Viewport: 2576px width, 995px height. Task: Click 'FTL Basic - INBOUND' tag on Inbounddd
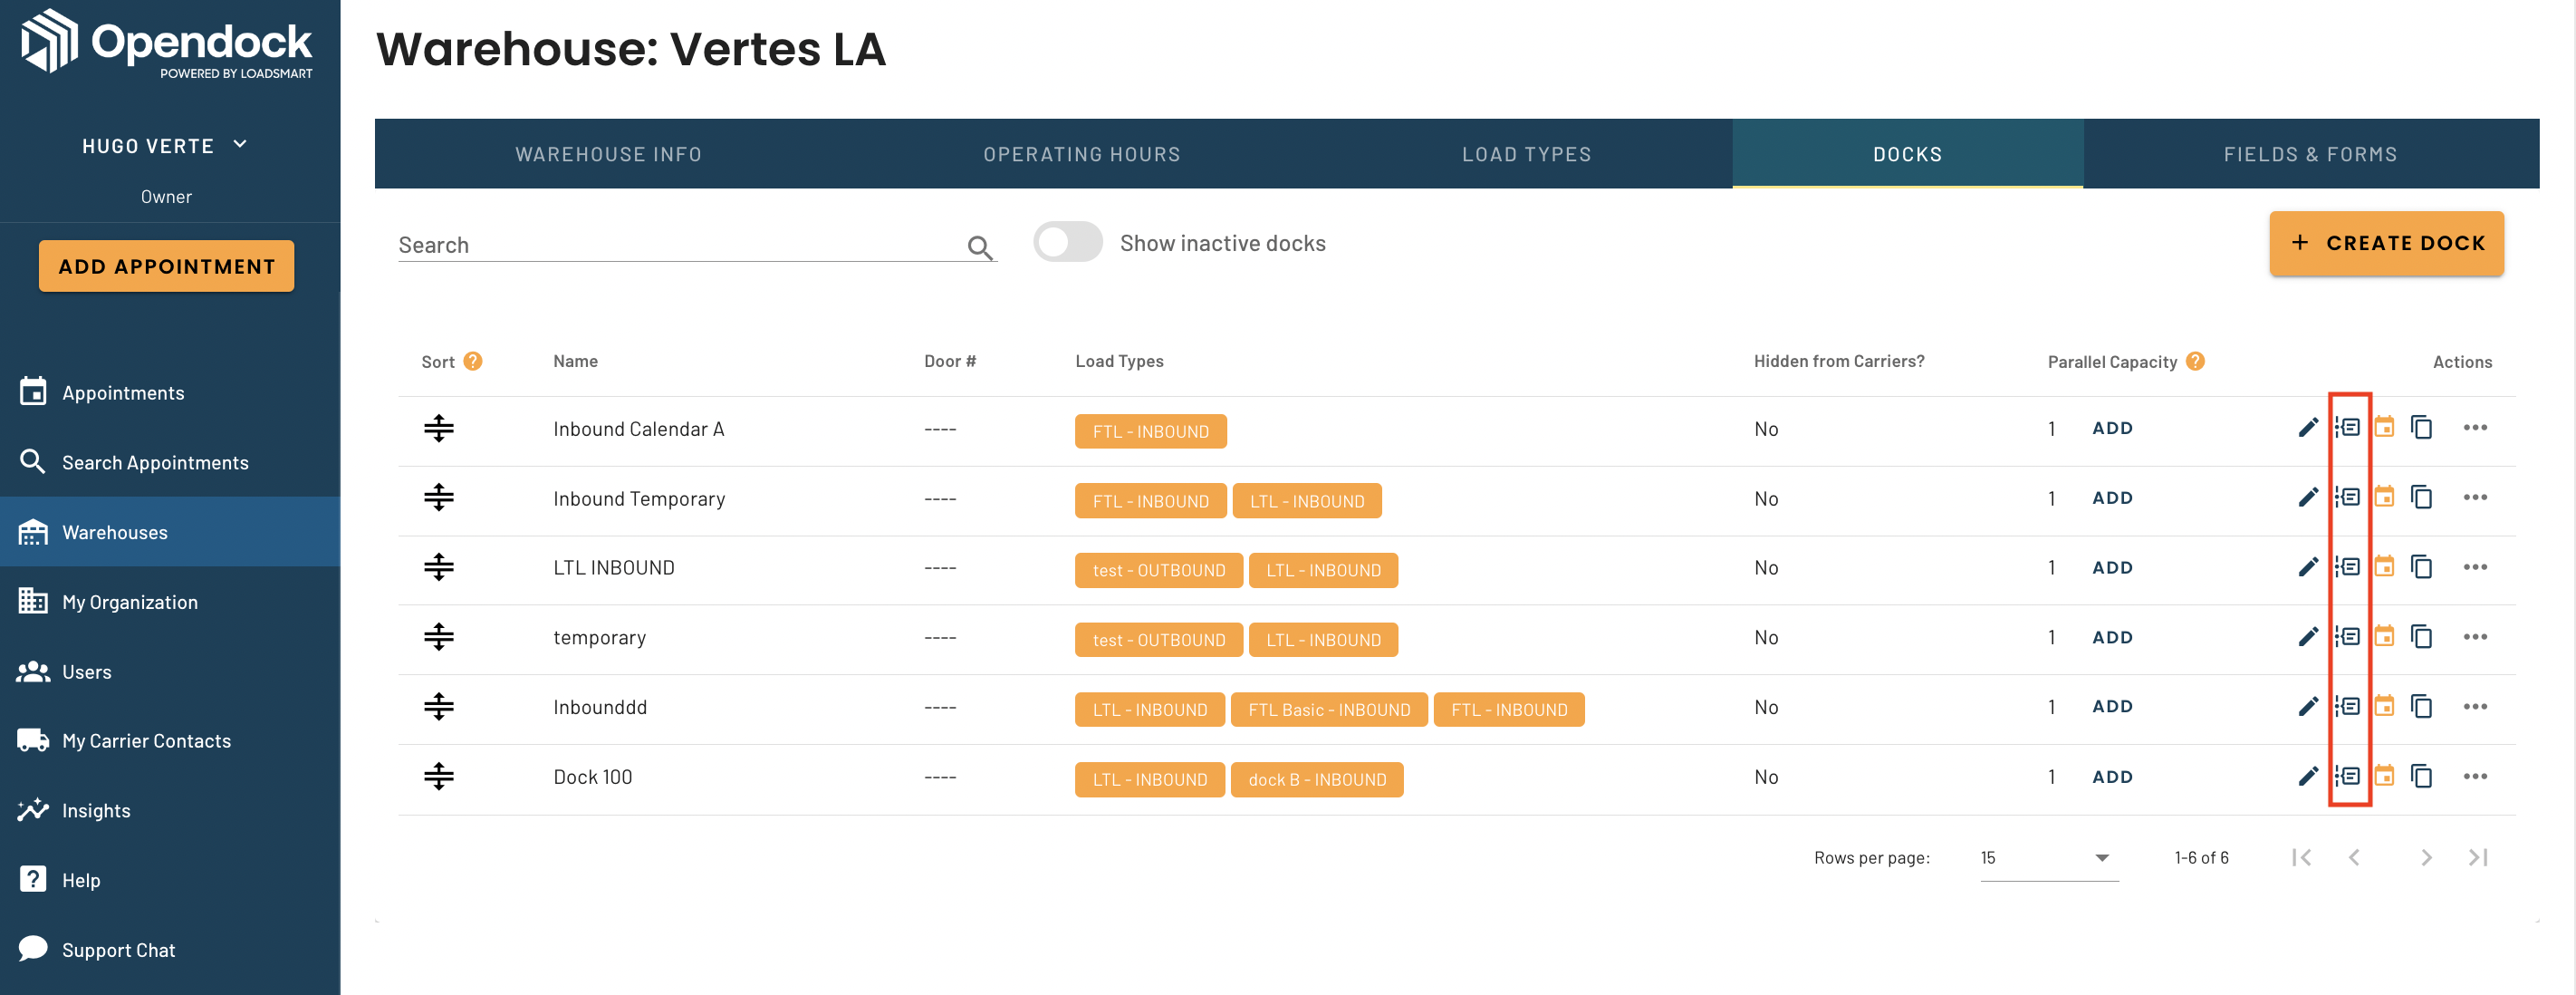pos(1329,710)
